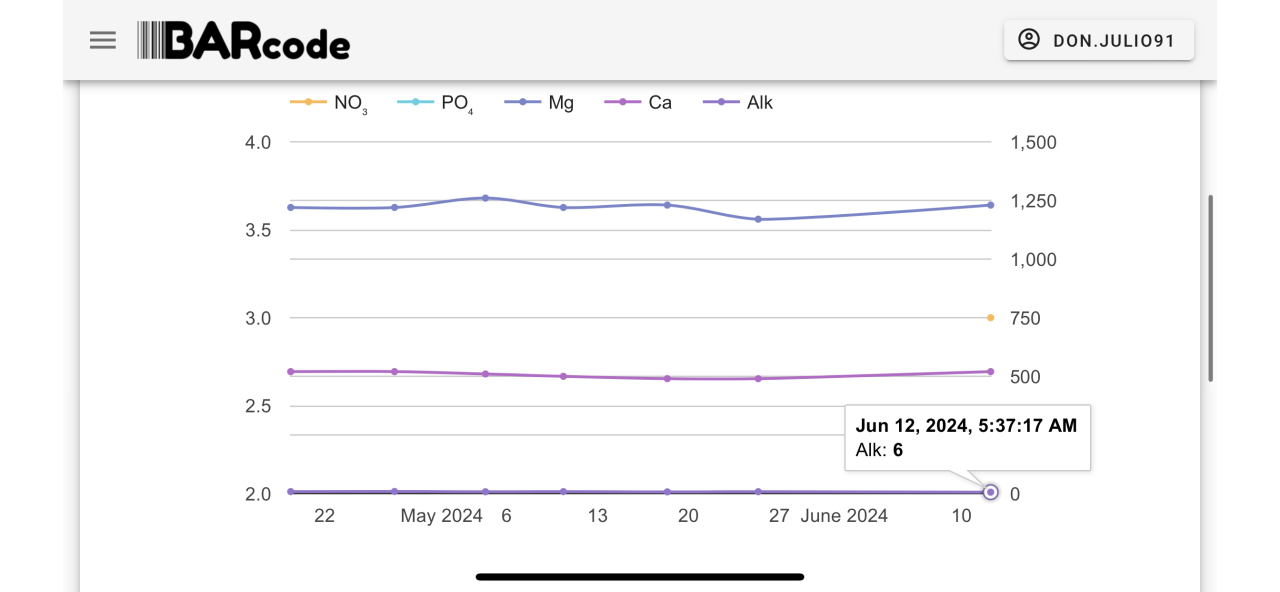Viewport: 1280px width, 592px height.
Task: Click the Mg peak point near May 6
Action: [x=486, y=198]
